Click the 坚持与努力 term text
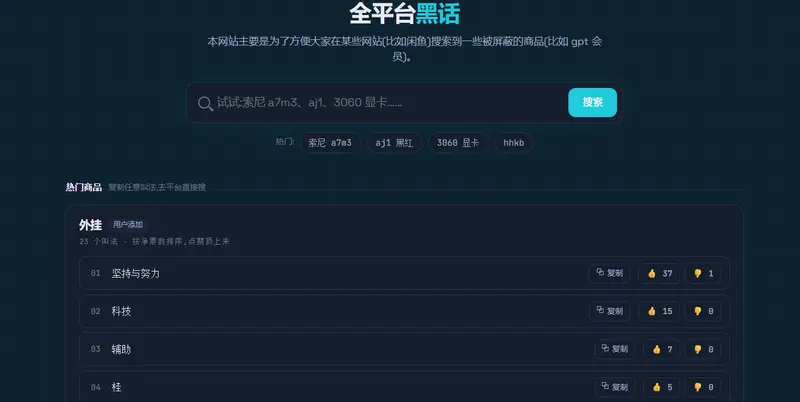 coord(136,273)
